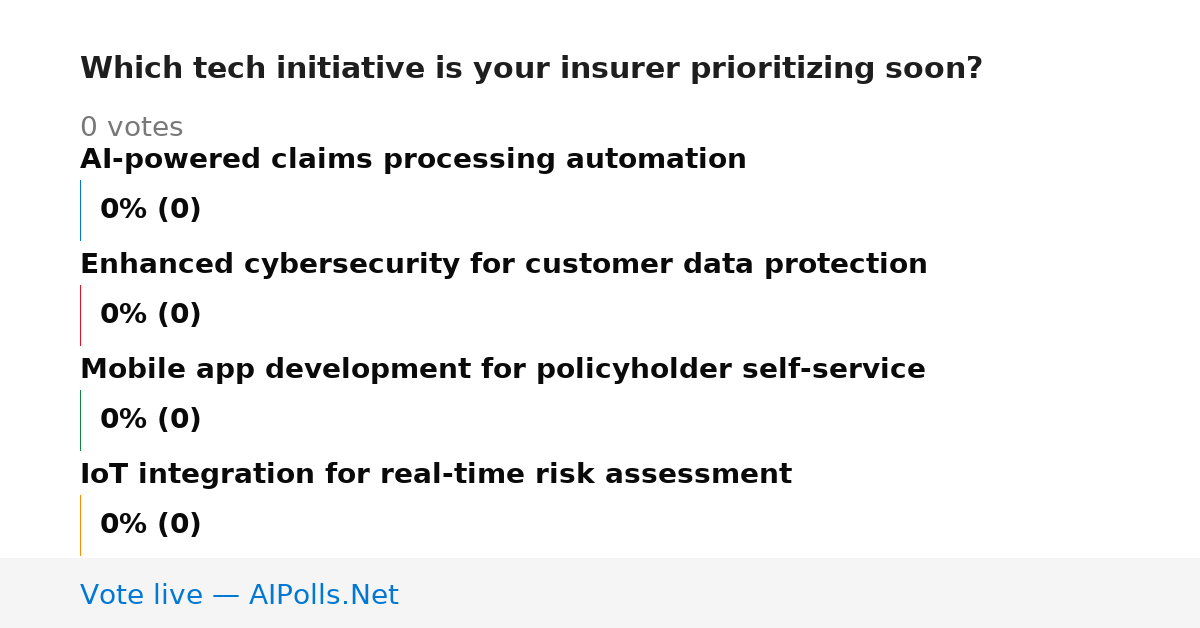This screenshot has height=628, width=1200.
Task: Click the red bar under Enhanced cybersecurity
Action: coord(80,315)
